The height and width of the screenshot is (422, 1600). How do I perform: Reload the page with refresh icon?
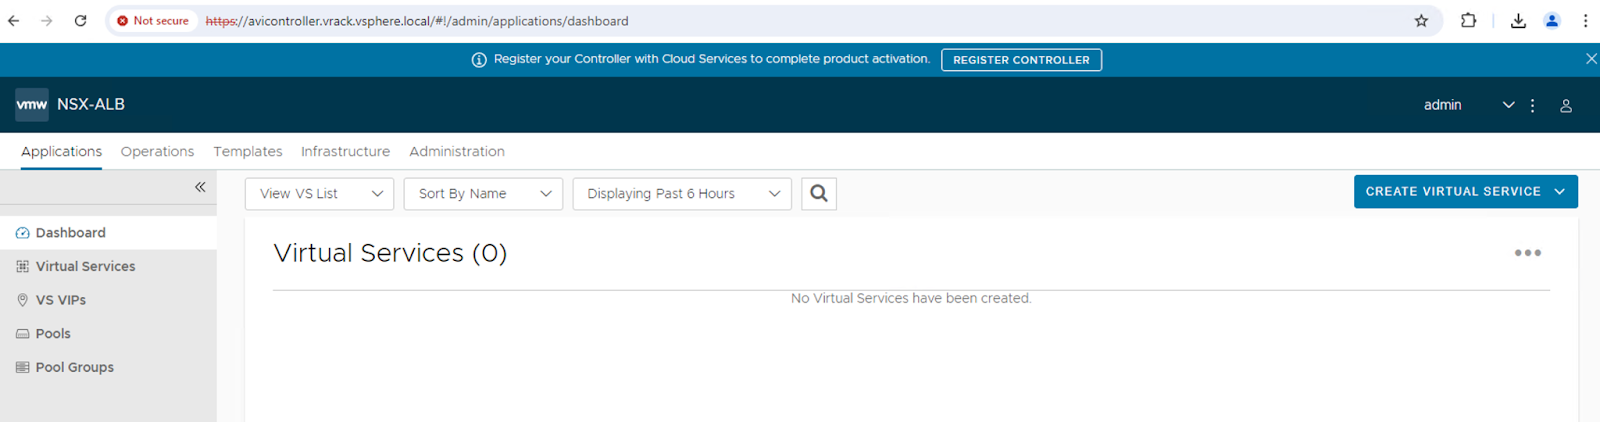coord(80,20)
